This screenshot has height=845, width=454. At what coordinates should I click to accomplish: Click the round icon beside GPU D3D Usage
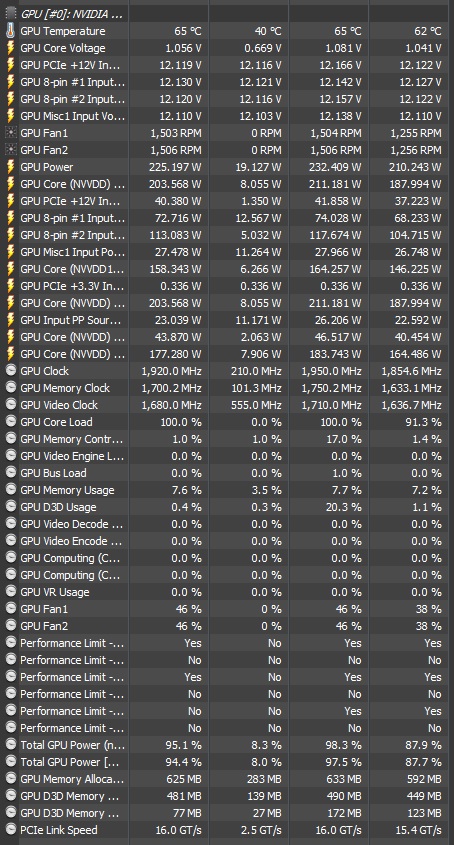click(11, 507)
